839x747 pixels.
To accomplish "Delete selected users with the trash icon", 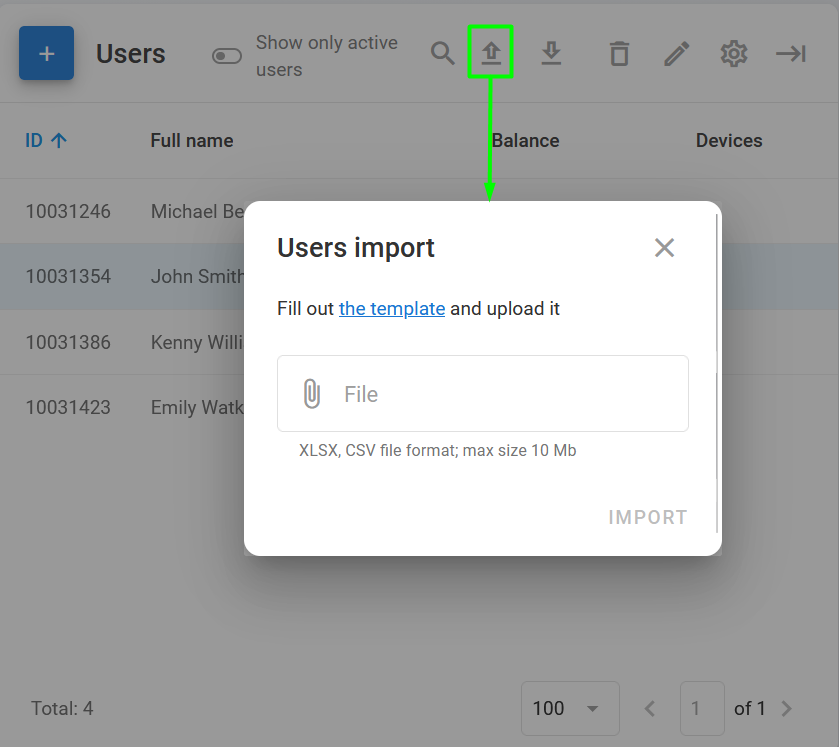I will coord(619,54).
